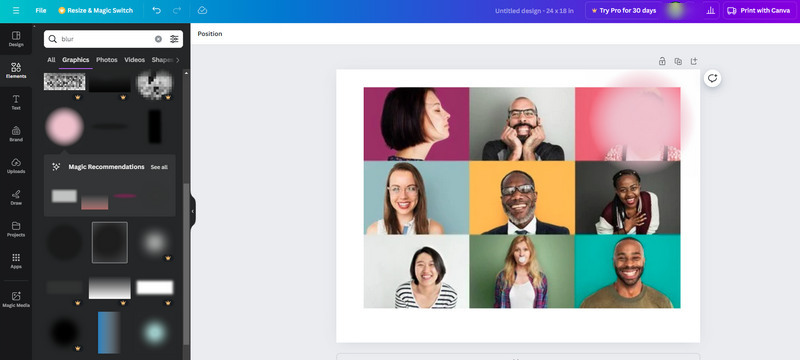Select the white-to-gray gradient graphic
Screen dimensions: 800x360
point(110,288)
